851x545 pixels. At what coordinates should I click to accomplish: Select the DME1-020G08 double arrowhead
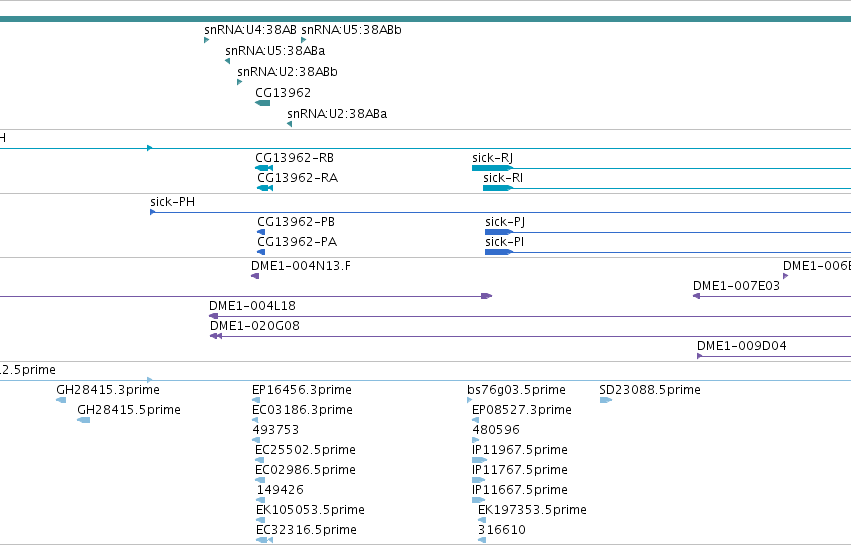(x=216, y=336)
